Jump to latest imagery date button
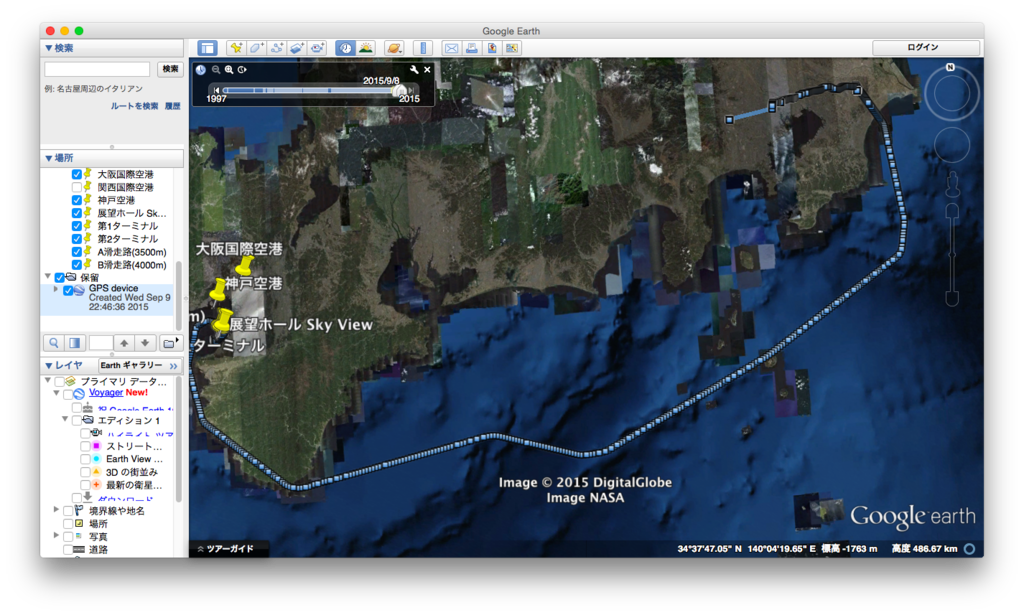This screenshot has height=615, width=1024. [x=411, y=90]
